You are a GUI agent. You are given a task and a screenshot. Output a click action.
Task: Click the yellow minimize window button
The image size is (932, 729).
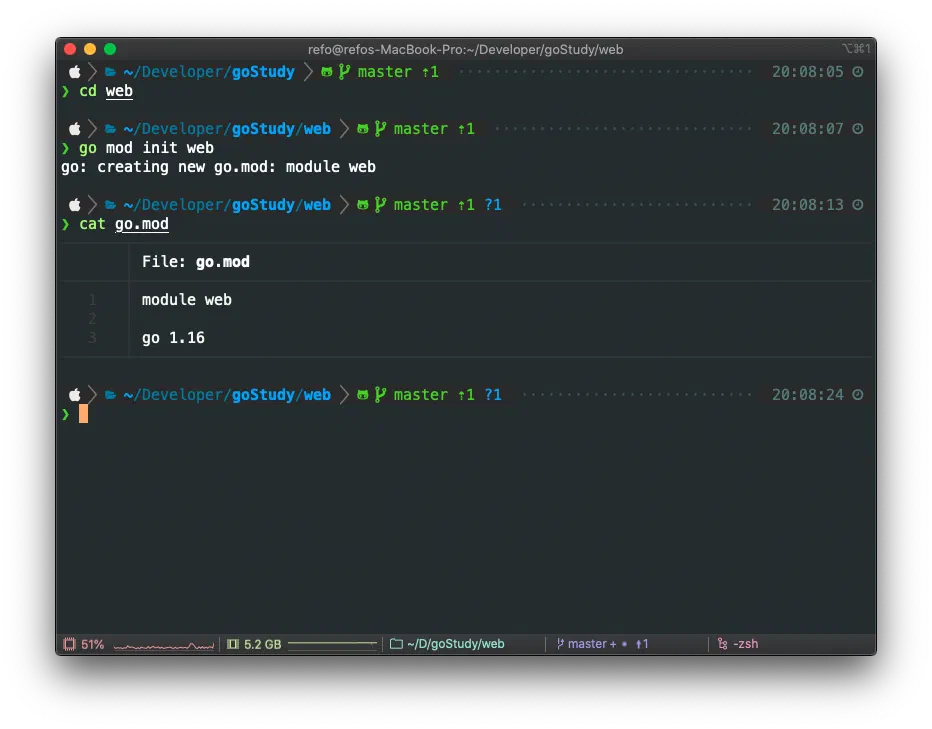[x=90, y=49]
